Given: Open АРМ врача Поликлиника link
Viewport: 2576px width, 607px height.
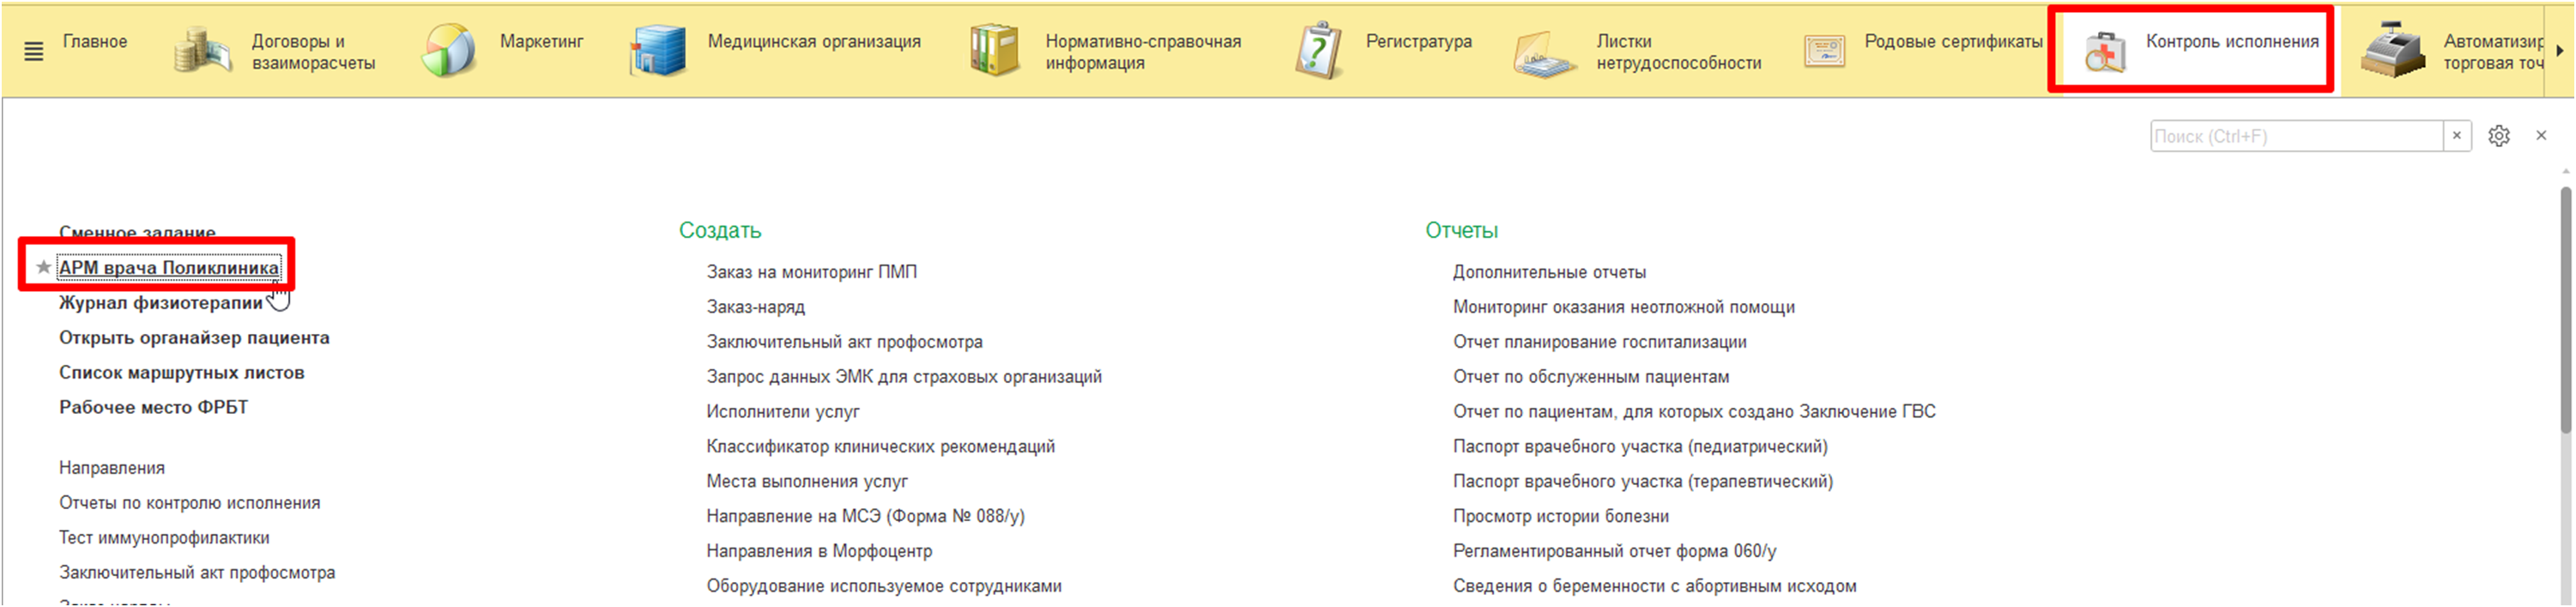Looking at the screenshot, I should 169,268.
